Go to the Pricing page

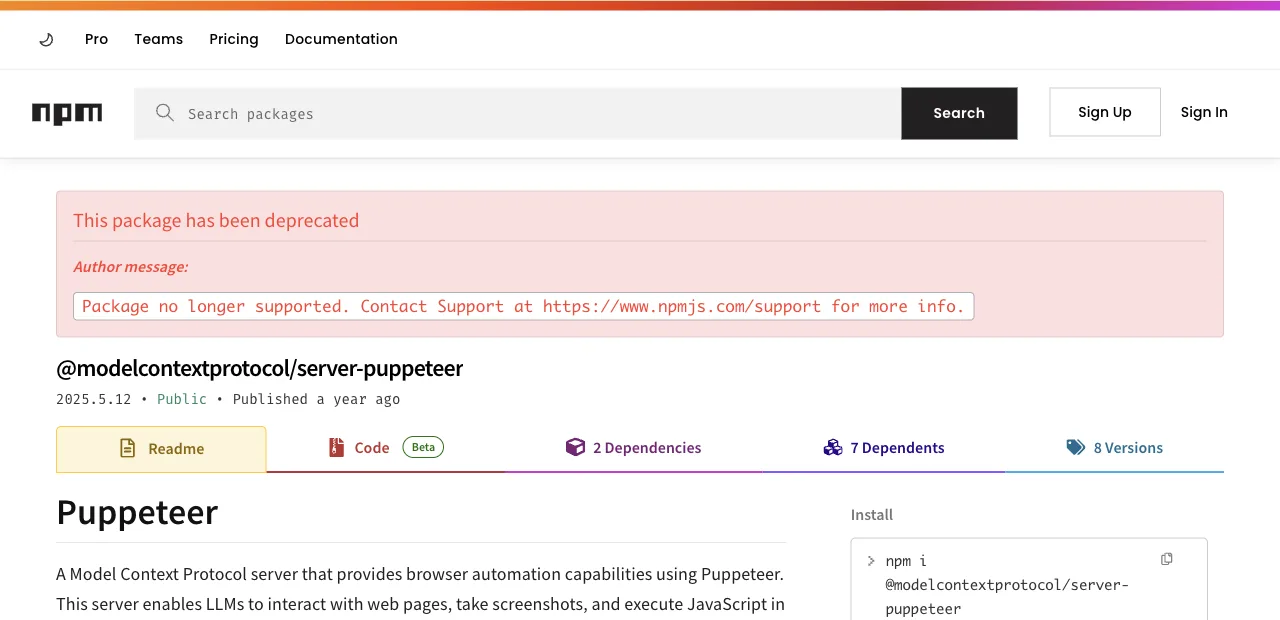click(234, 39)
